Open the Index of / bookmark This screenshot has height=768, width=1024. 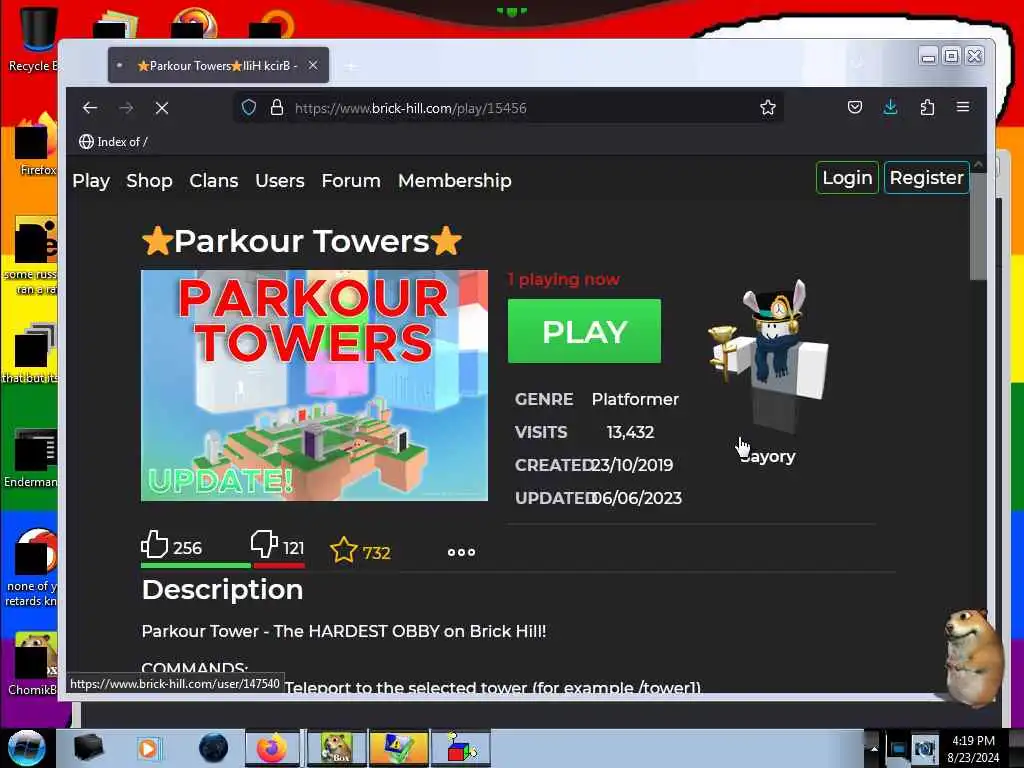tap(113, 142)
